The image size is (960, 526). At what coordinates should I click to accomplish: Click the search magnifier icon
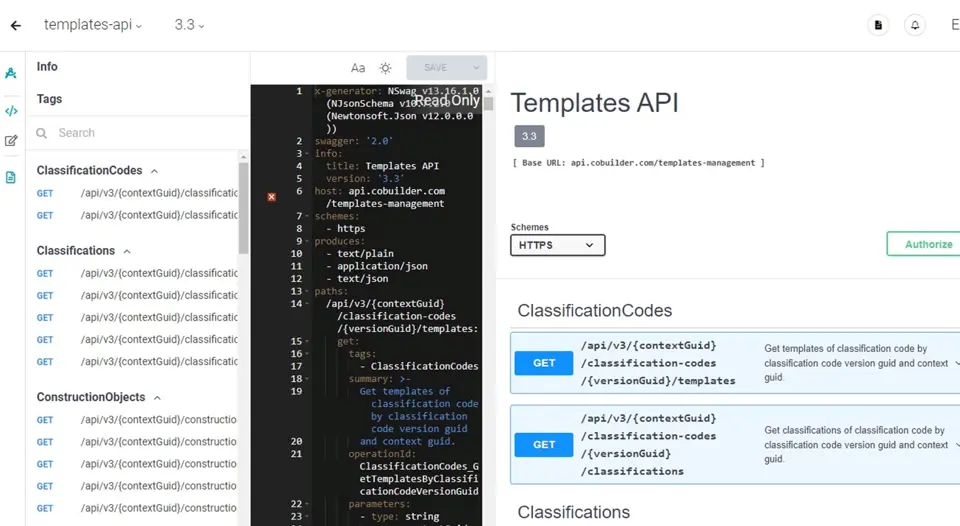pos(42,133)
